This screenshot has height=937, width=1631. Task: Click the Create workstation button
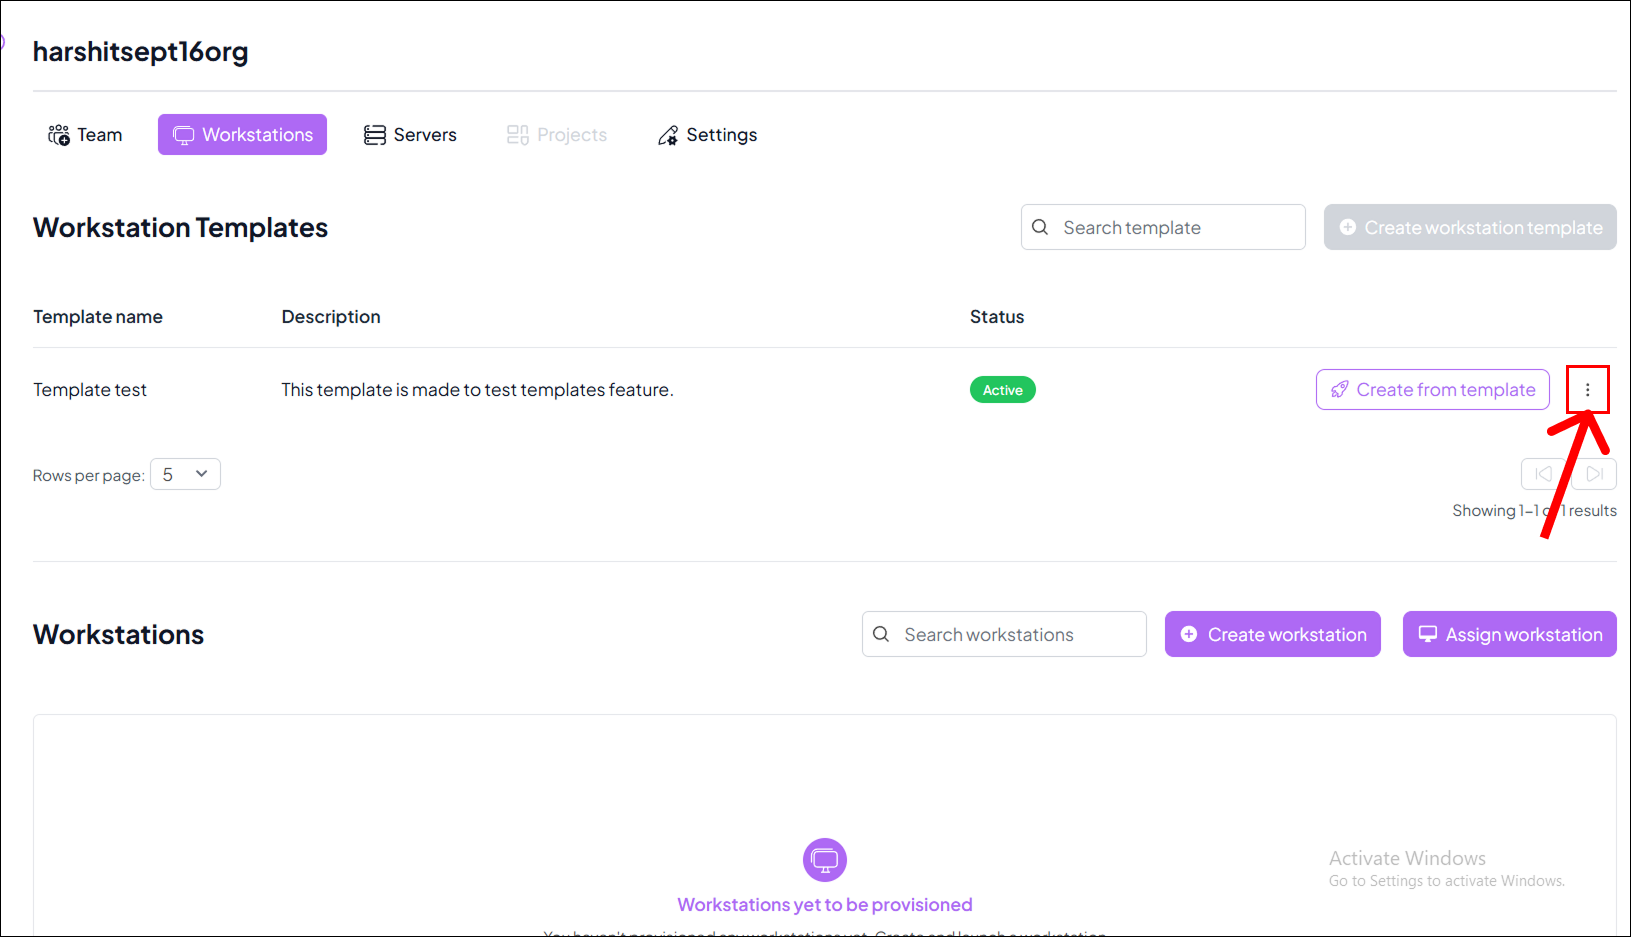(x=1272, y=634)
